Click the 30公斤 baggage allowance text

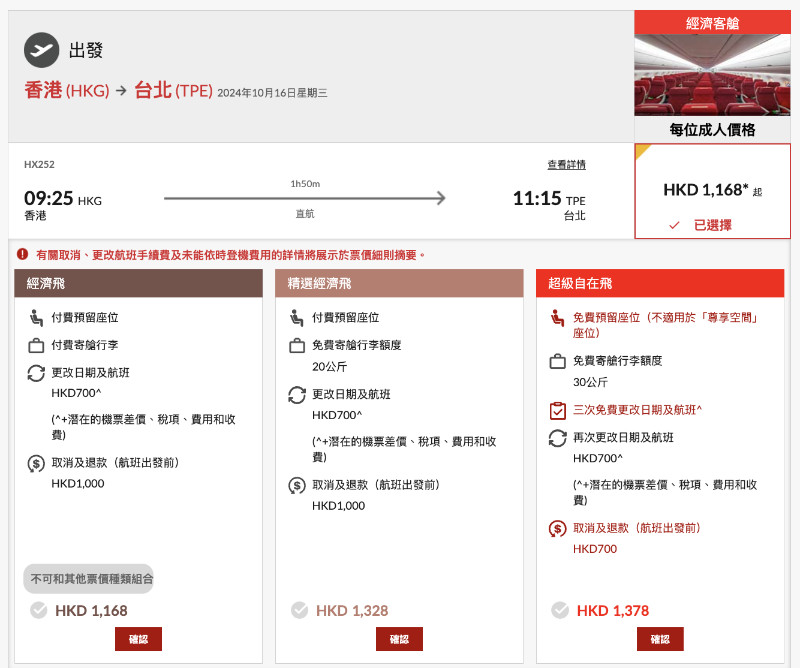coord(590,382)
